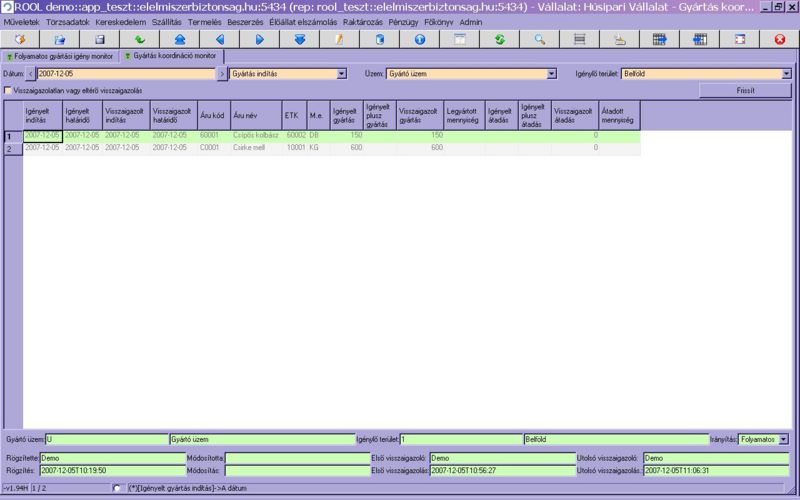Toggle the Visszaigazolatlan vagy eltérő visszaigazolás checkbox

click(8, 90)
